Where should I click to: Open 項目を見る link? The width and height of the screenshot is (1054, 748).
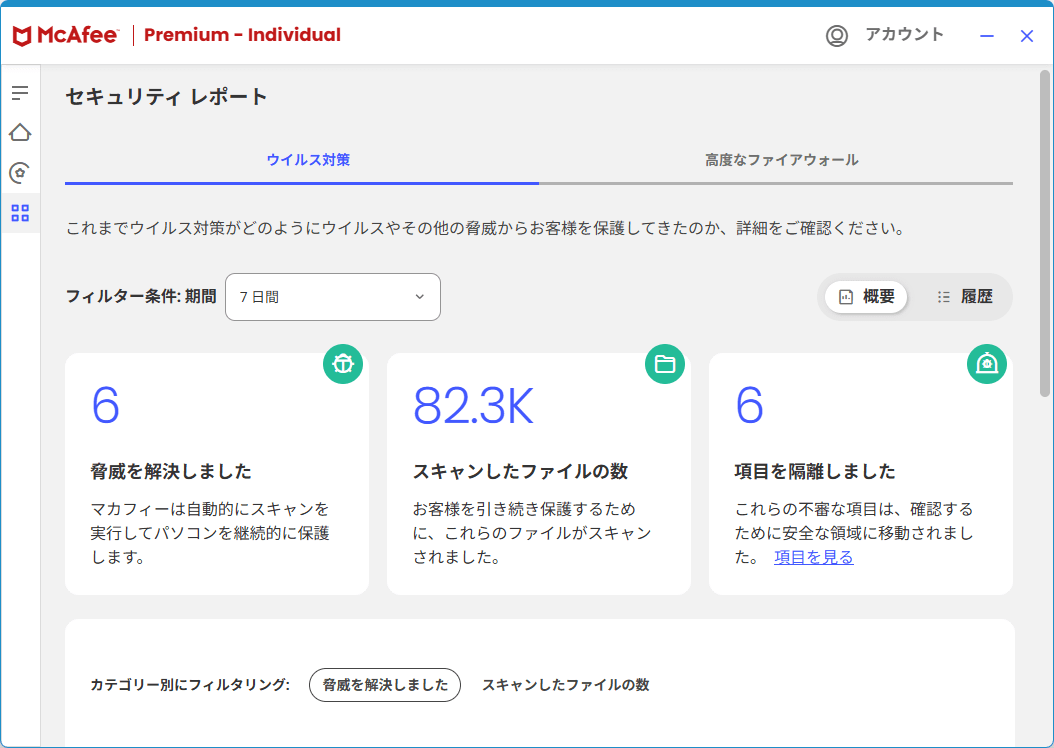click(813, 557)
